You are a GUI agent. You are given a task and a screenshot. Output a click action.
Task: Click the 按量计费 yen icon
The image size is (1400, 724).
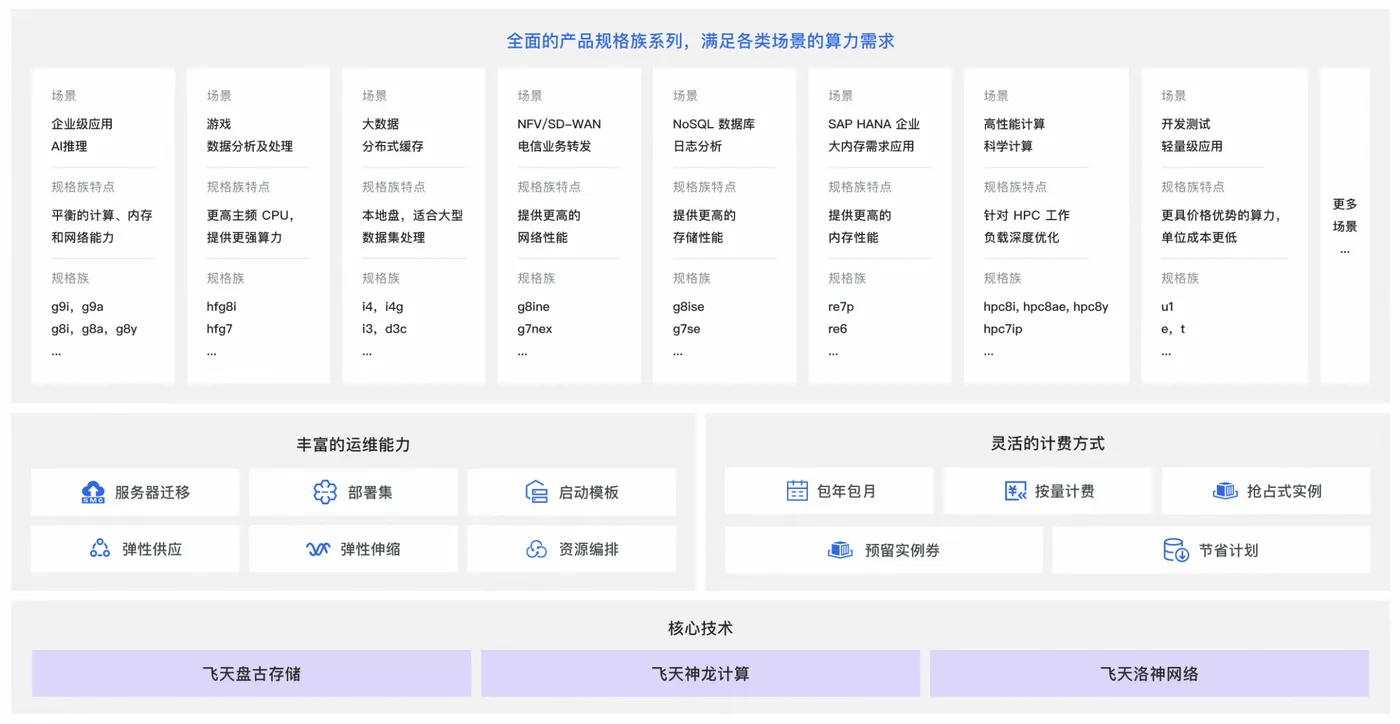pos(1015,491)
